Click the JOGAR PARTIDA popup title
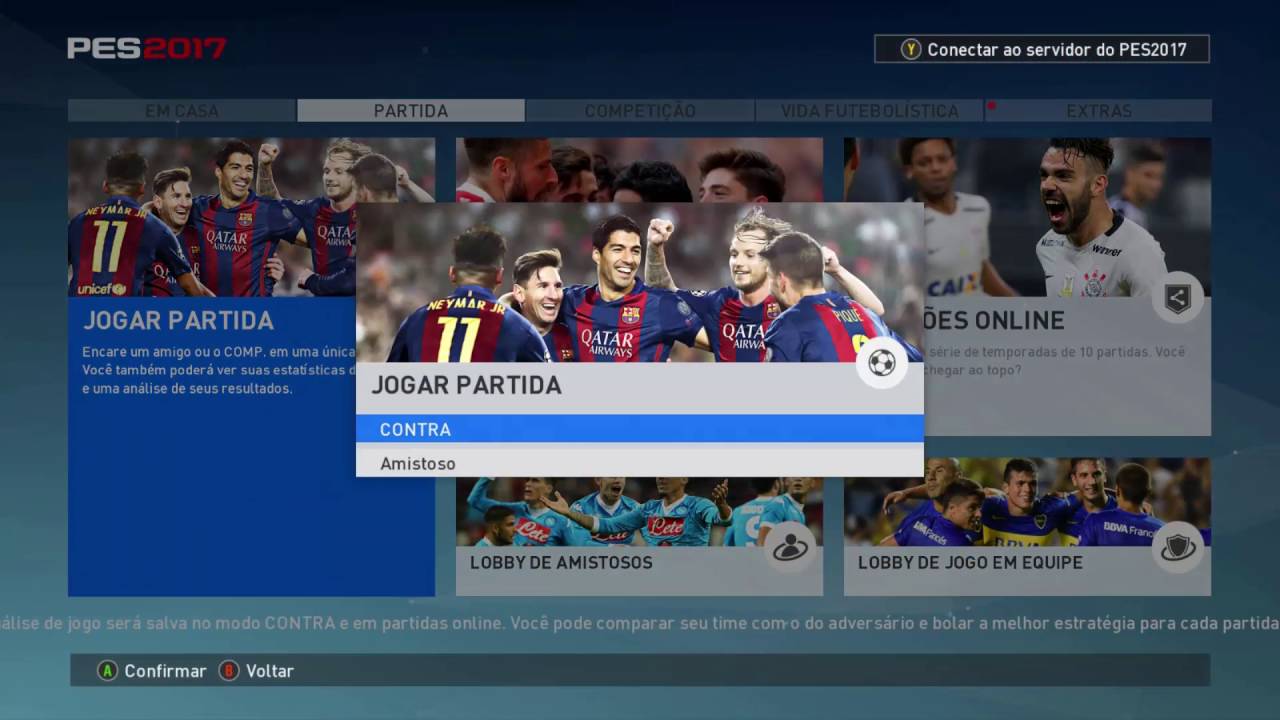 coord(466,385)
